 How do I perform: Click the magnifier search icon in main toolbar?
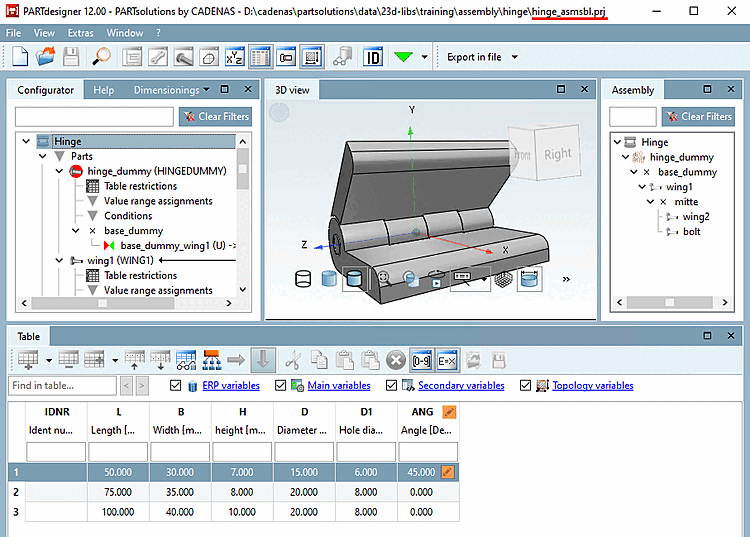pos(102,57)
